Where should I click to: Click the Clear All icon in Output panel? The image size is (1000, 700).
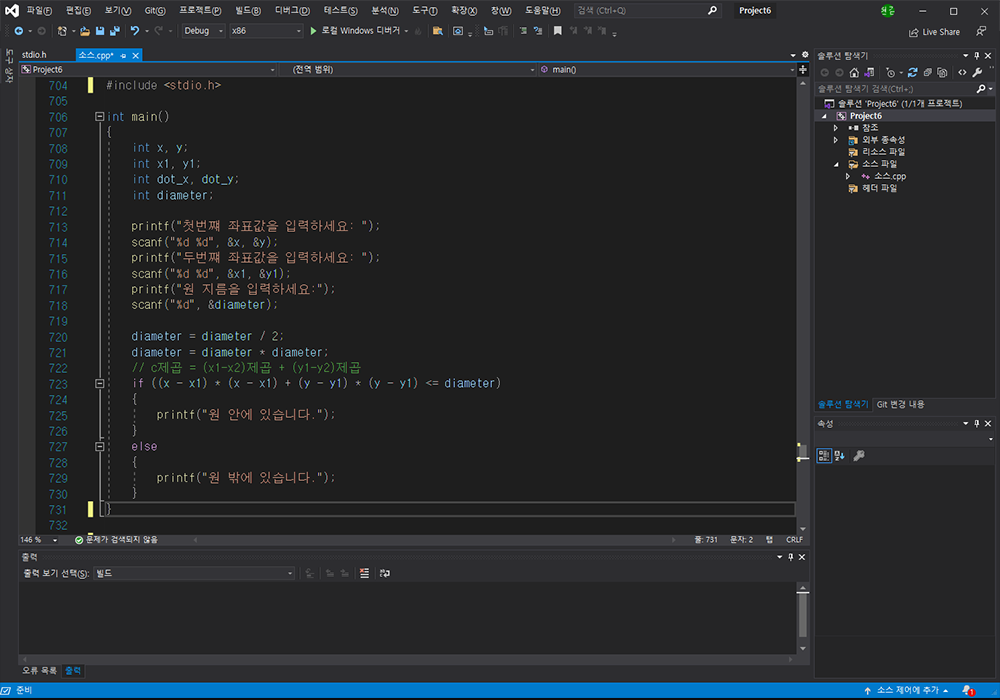click(x=364, y=573)
